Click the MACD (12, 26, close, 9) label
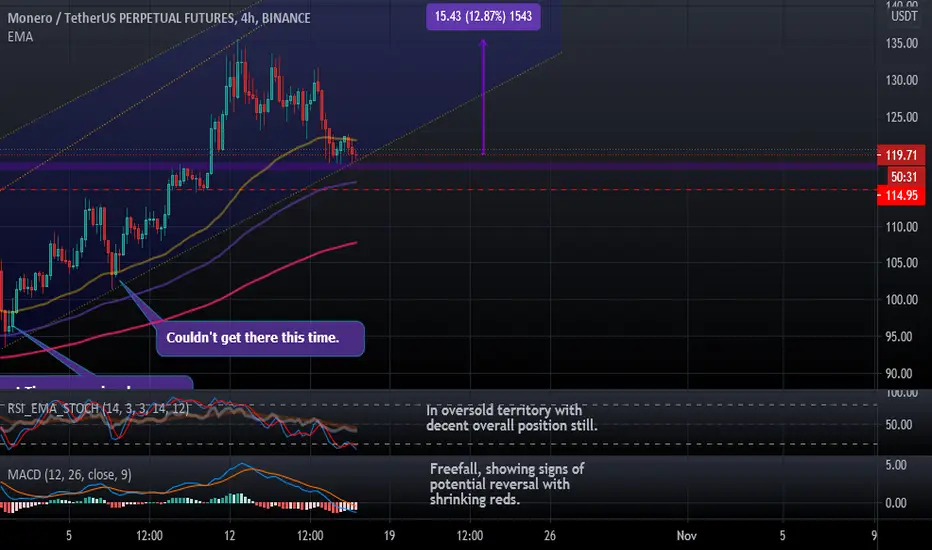The width and height of the screenshot is (932, 550). [70, 474]
